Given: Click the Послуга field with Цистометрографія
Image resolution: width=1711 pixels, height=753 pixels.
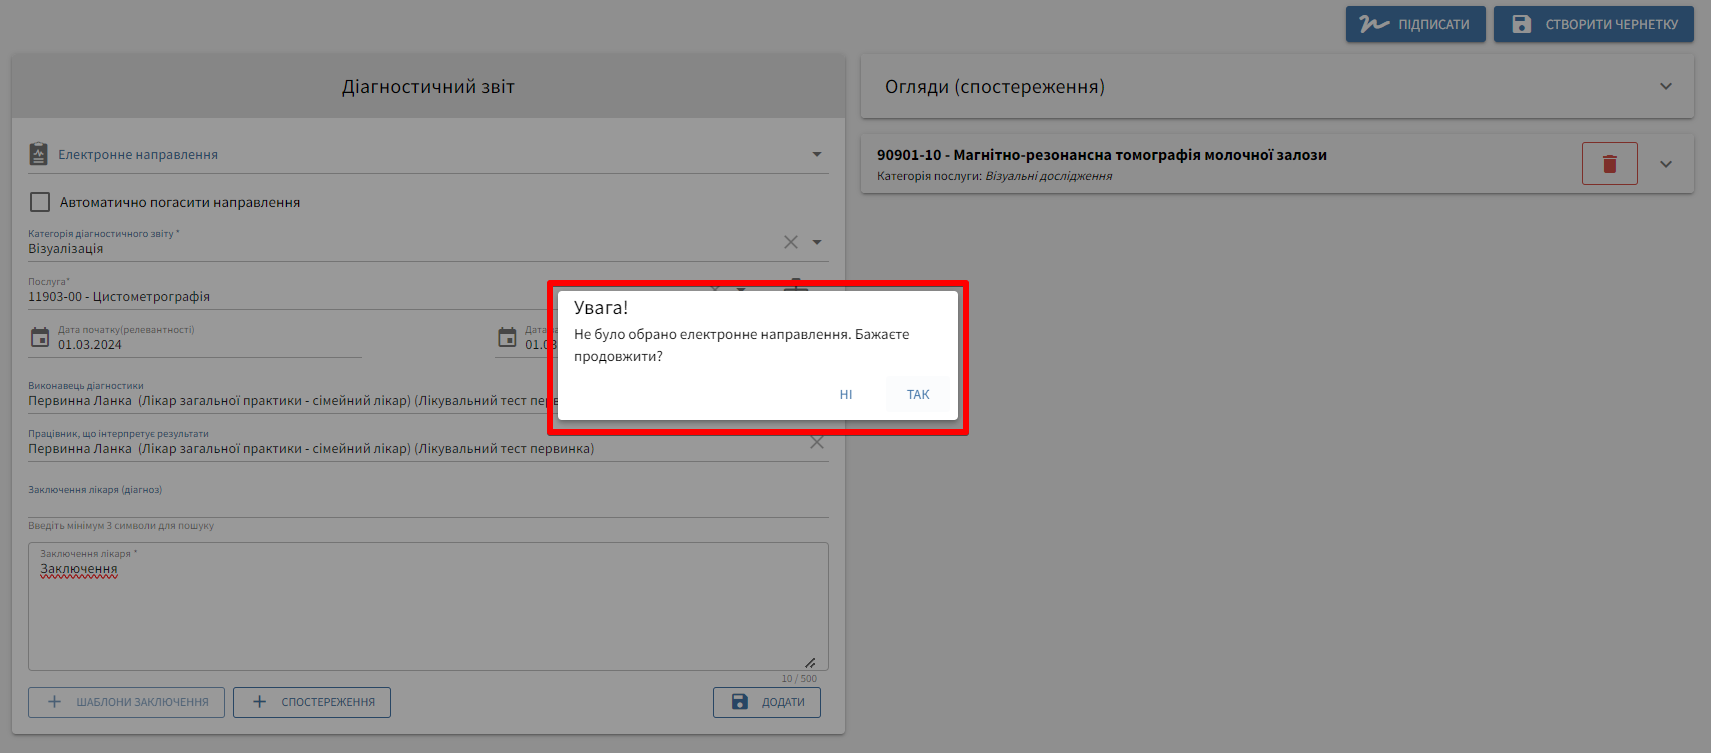Looking at the screenshot, I should [280, 297].
